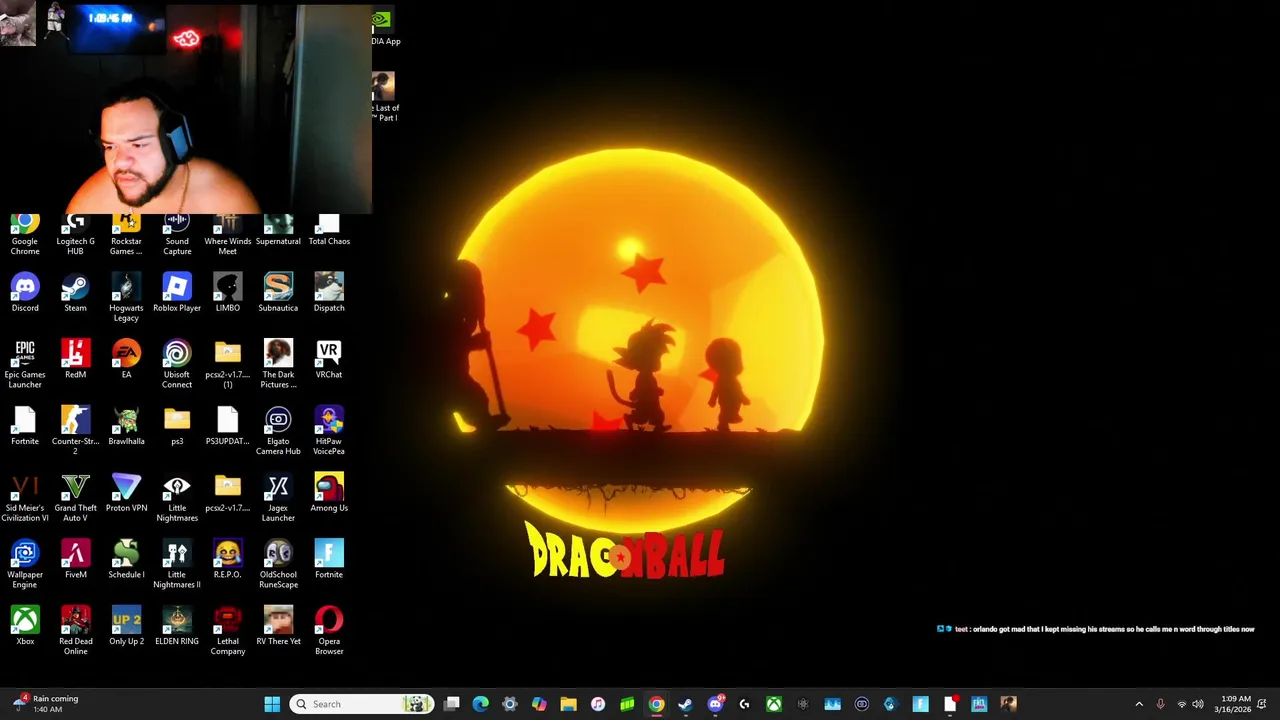Image resolution: width=1280 pixels, height=720 pixels.
Task: Open Roblox Player desktop icon
Action: 177,293
